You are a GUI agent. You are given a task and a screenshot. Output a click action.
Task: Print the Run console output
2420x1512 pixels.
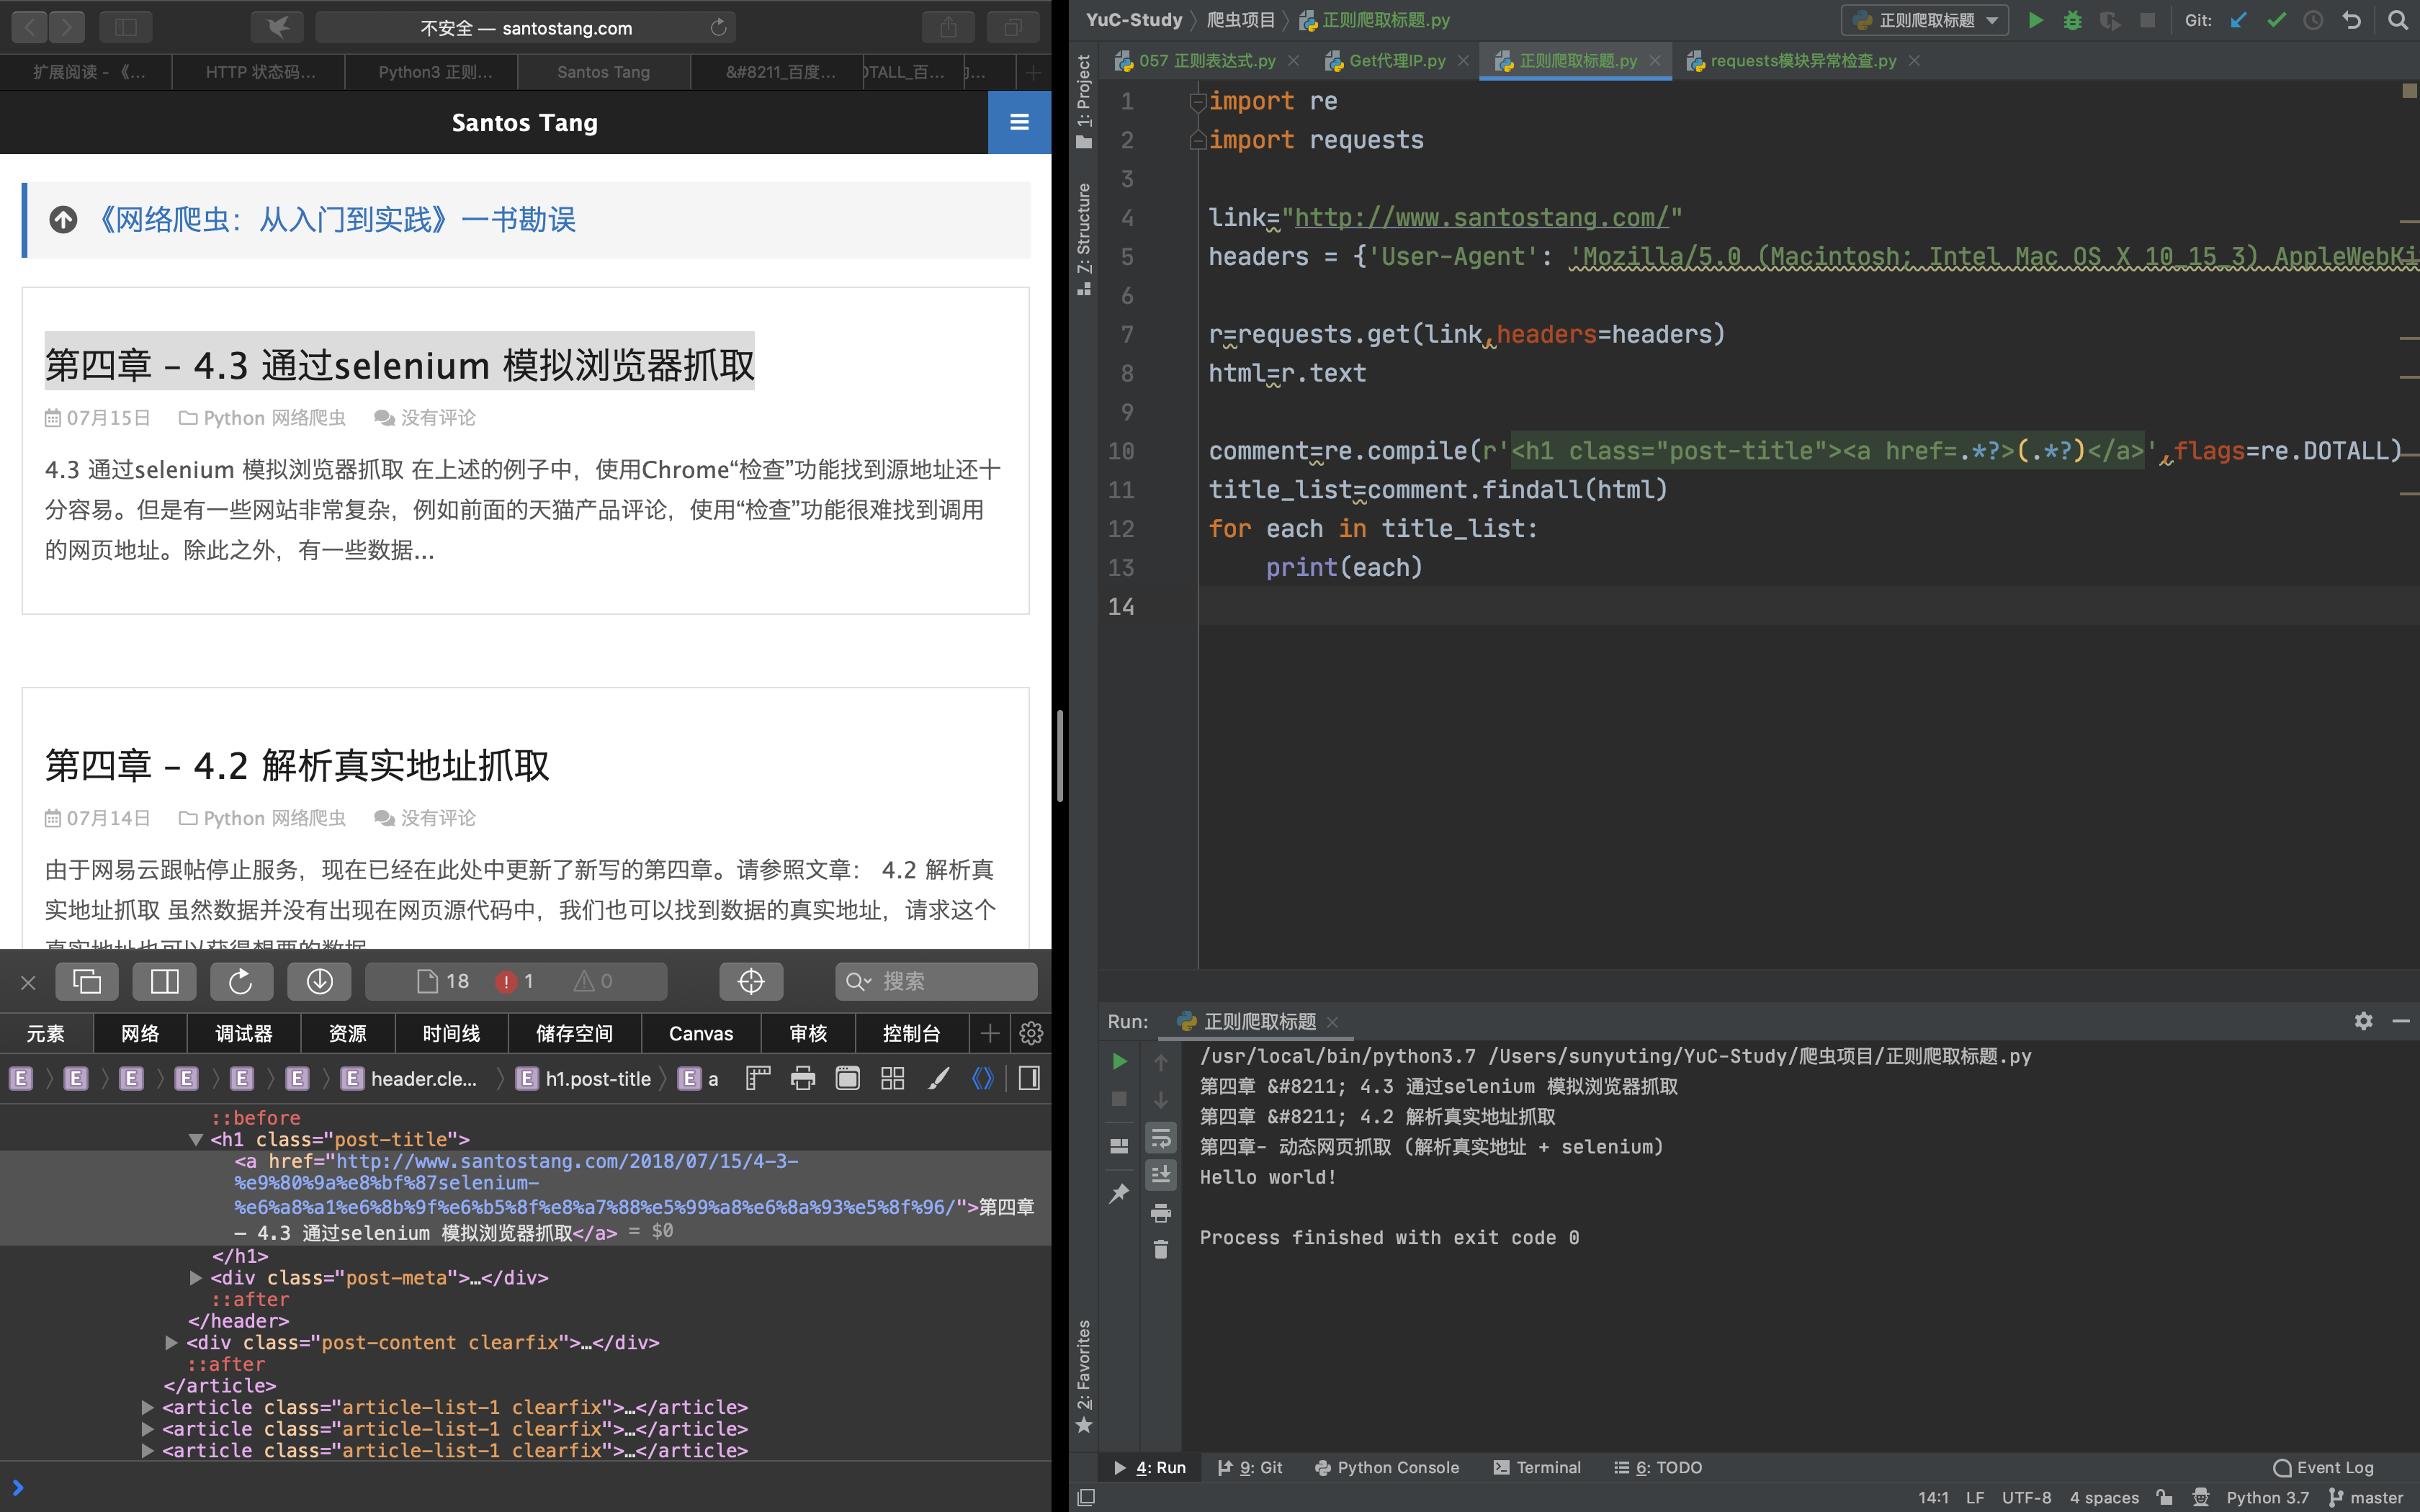point(1160,1213)
